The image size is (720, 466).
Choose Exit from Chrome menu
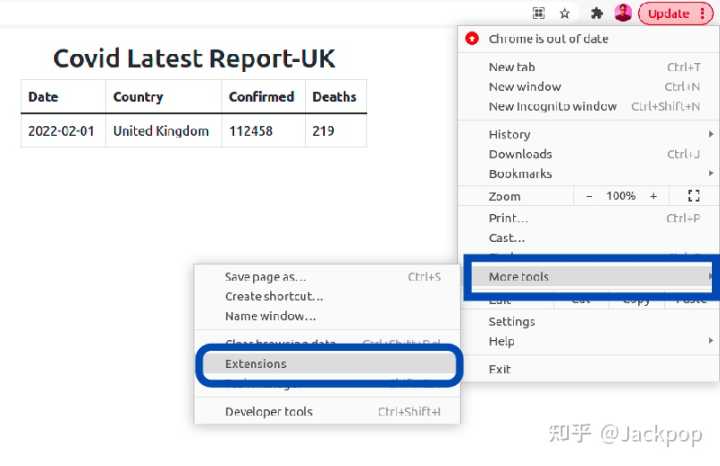(x=588, y=370)
